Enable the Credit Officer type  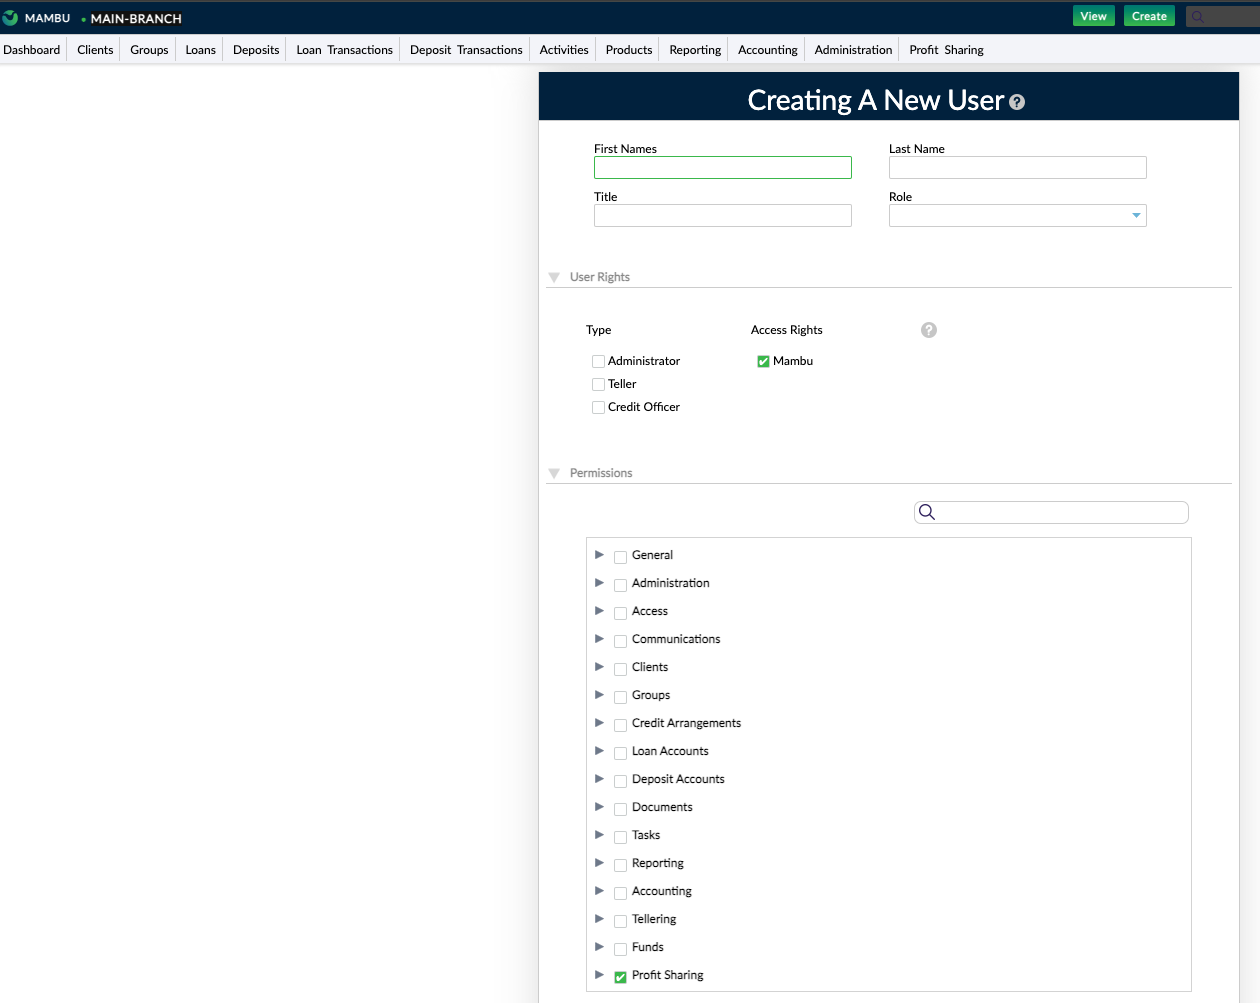click(598, 407)
